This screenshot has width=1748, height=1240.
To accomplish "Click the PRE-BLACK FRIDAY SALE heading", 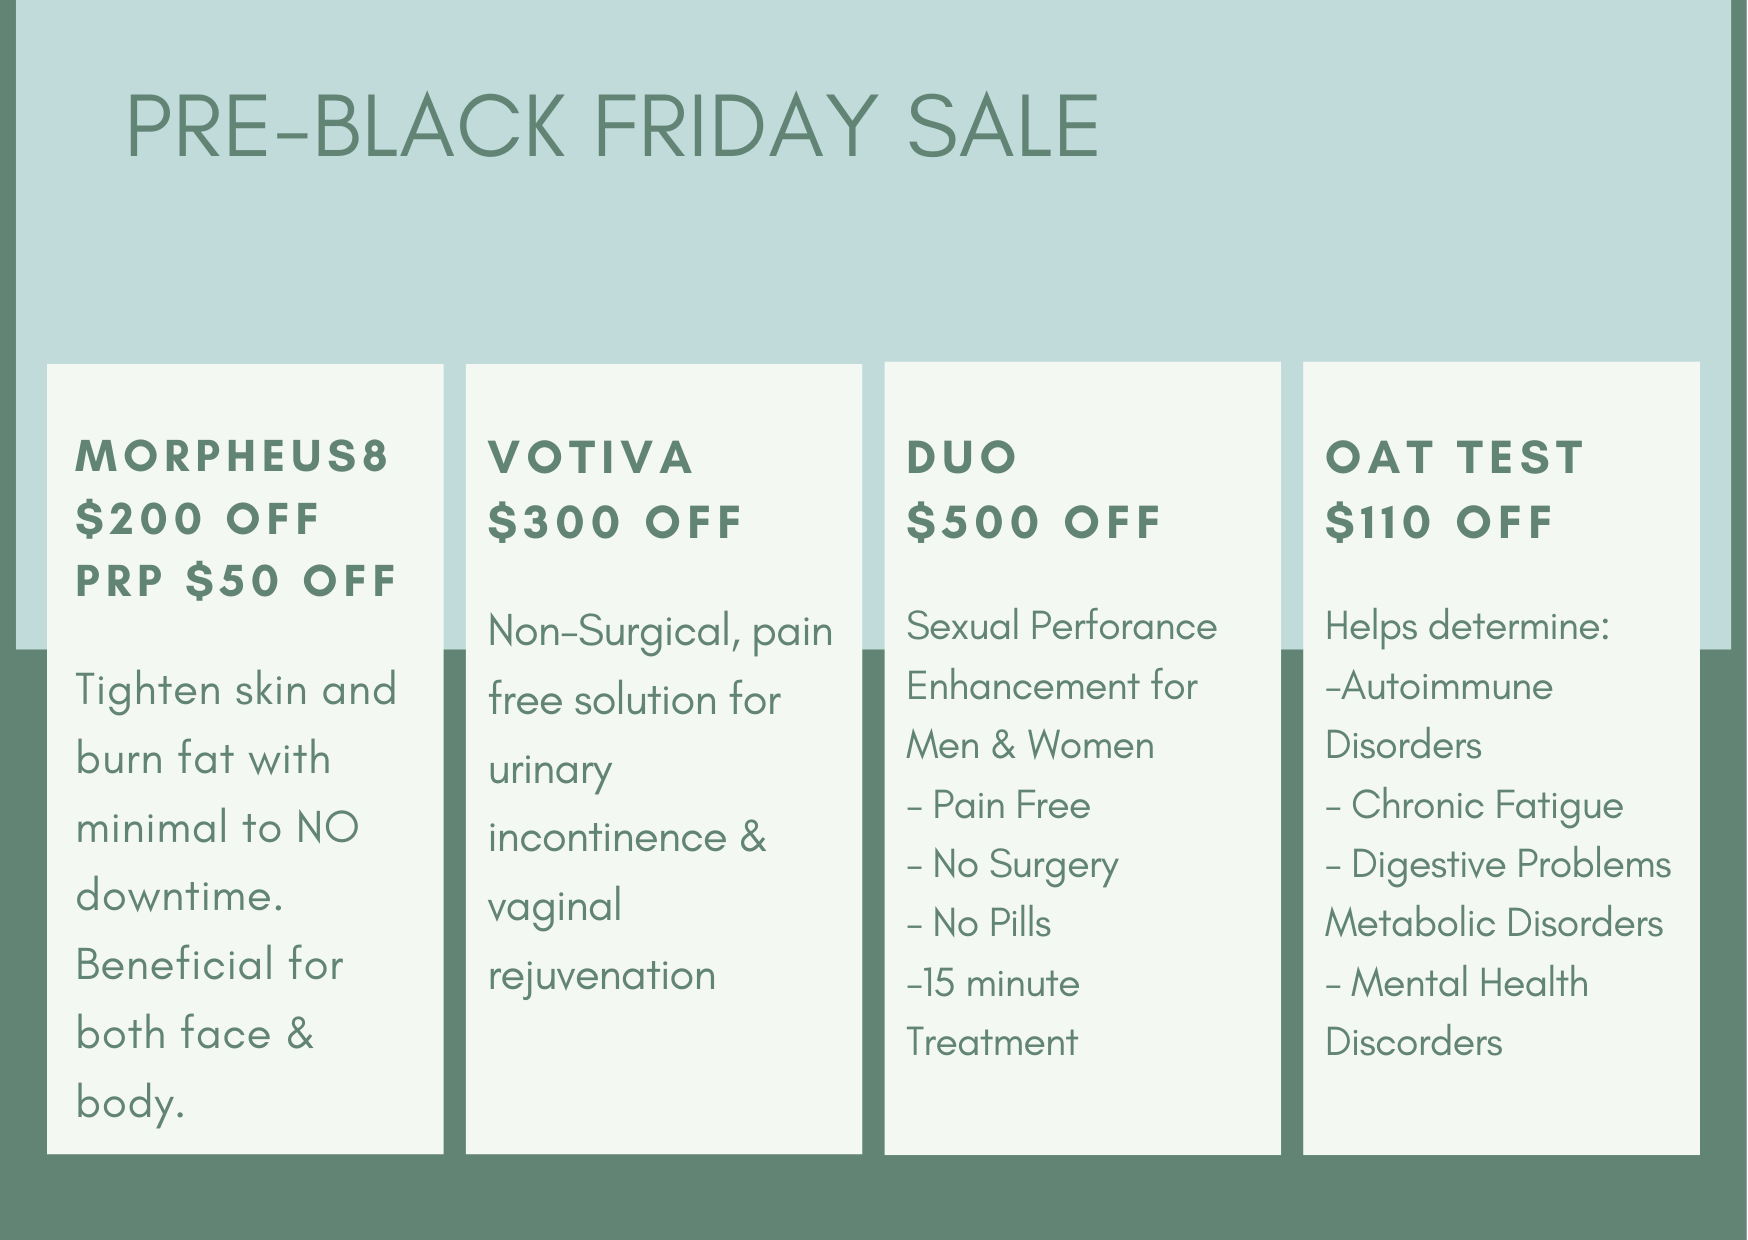I will 612,126.
